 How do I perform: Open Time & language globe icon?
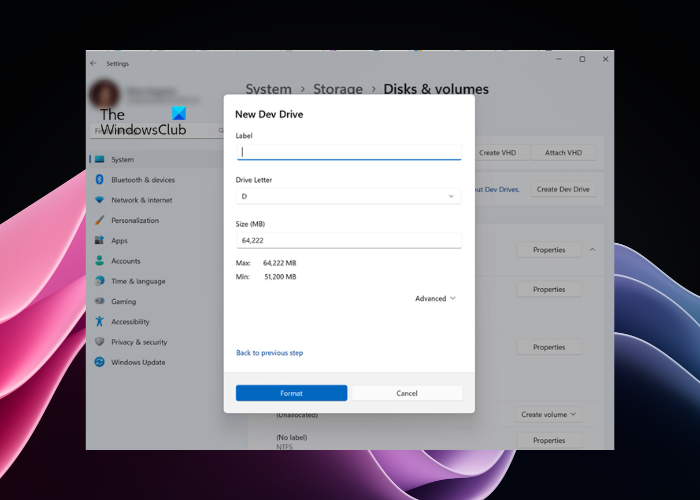[100, 281]
